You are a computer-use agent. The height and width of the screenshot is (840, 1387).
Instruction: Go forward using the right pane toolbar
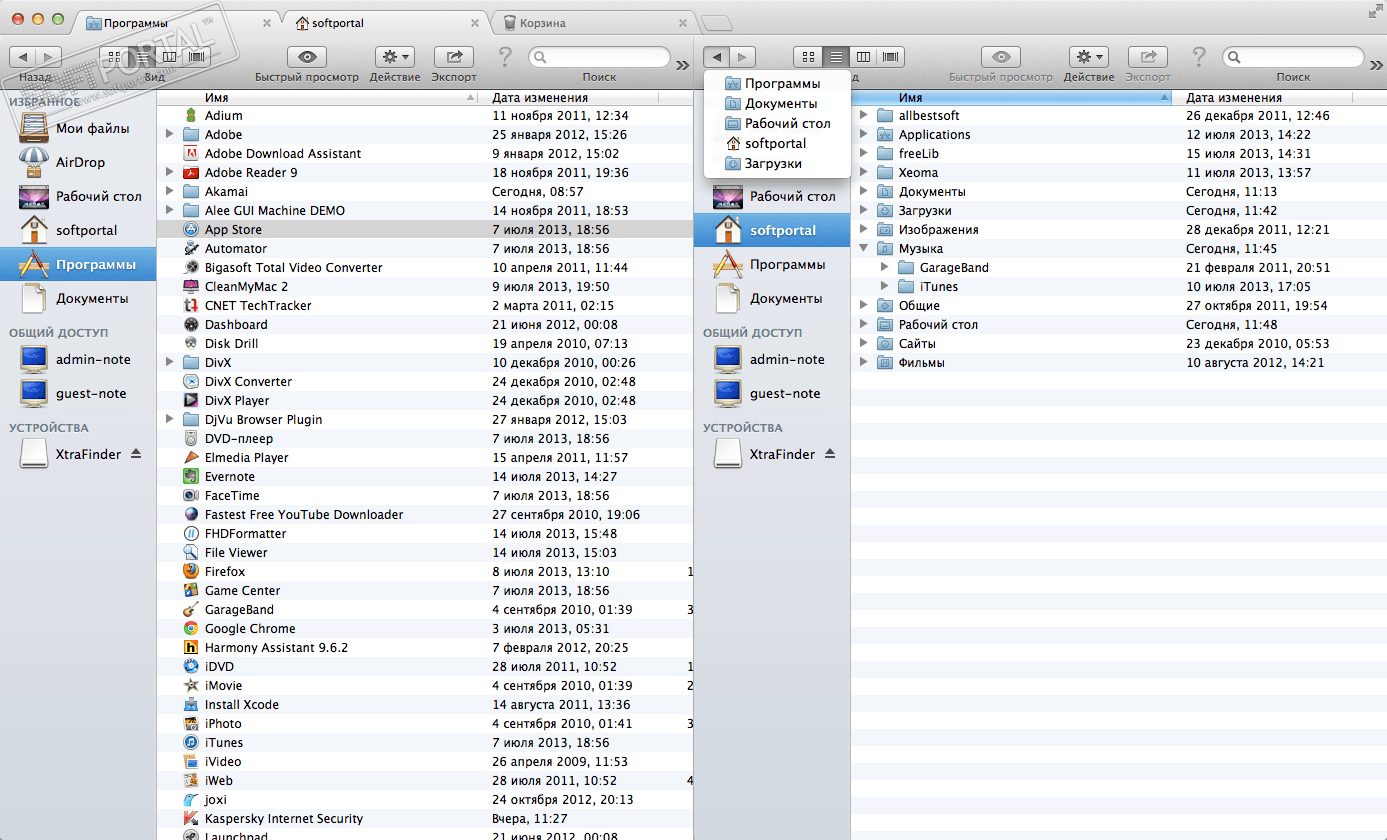(743, 57)
